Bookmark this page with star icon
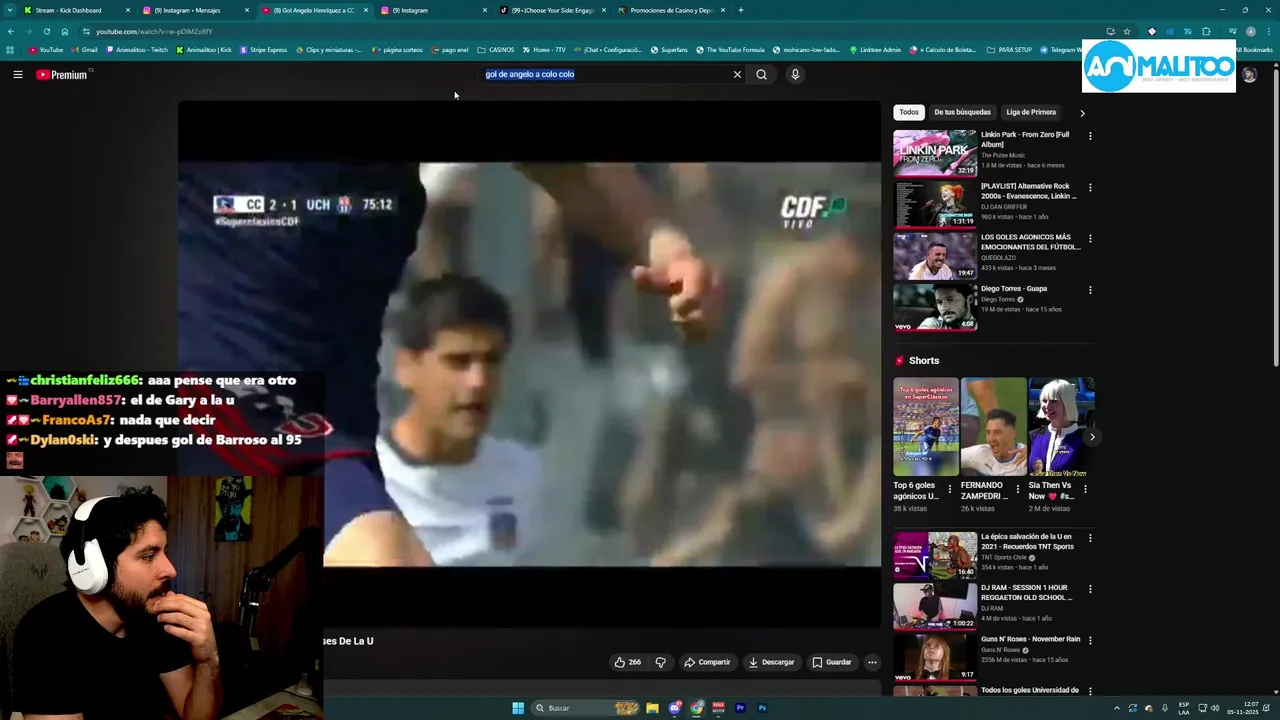Viewport: 1280px width, 720px height. click(x=1127, y=31)
